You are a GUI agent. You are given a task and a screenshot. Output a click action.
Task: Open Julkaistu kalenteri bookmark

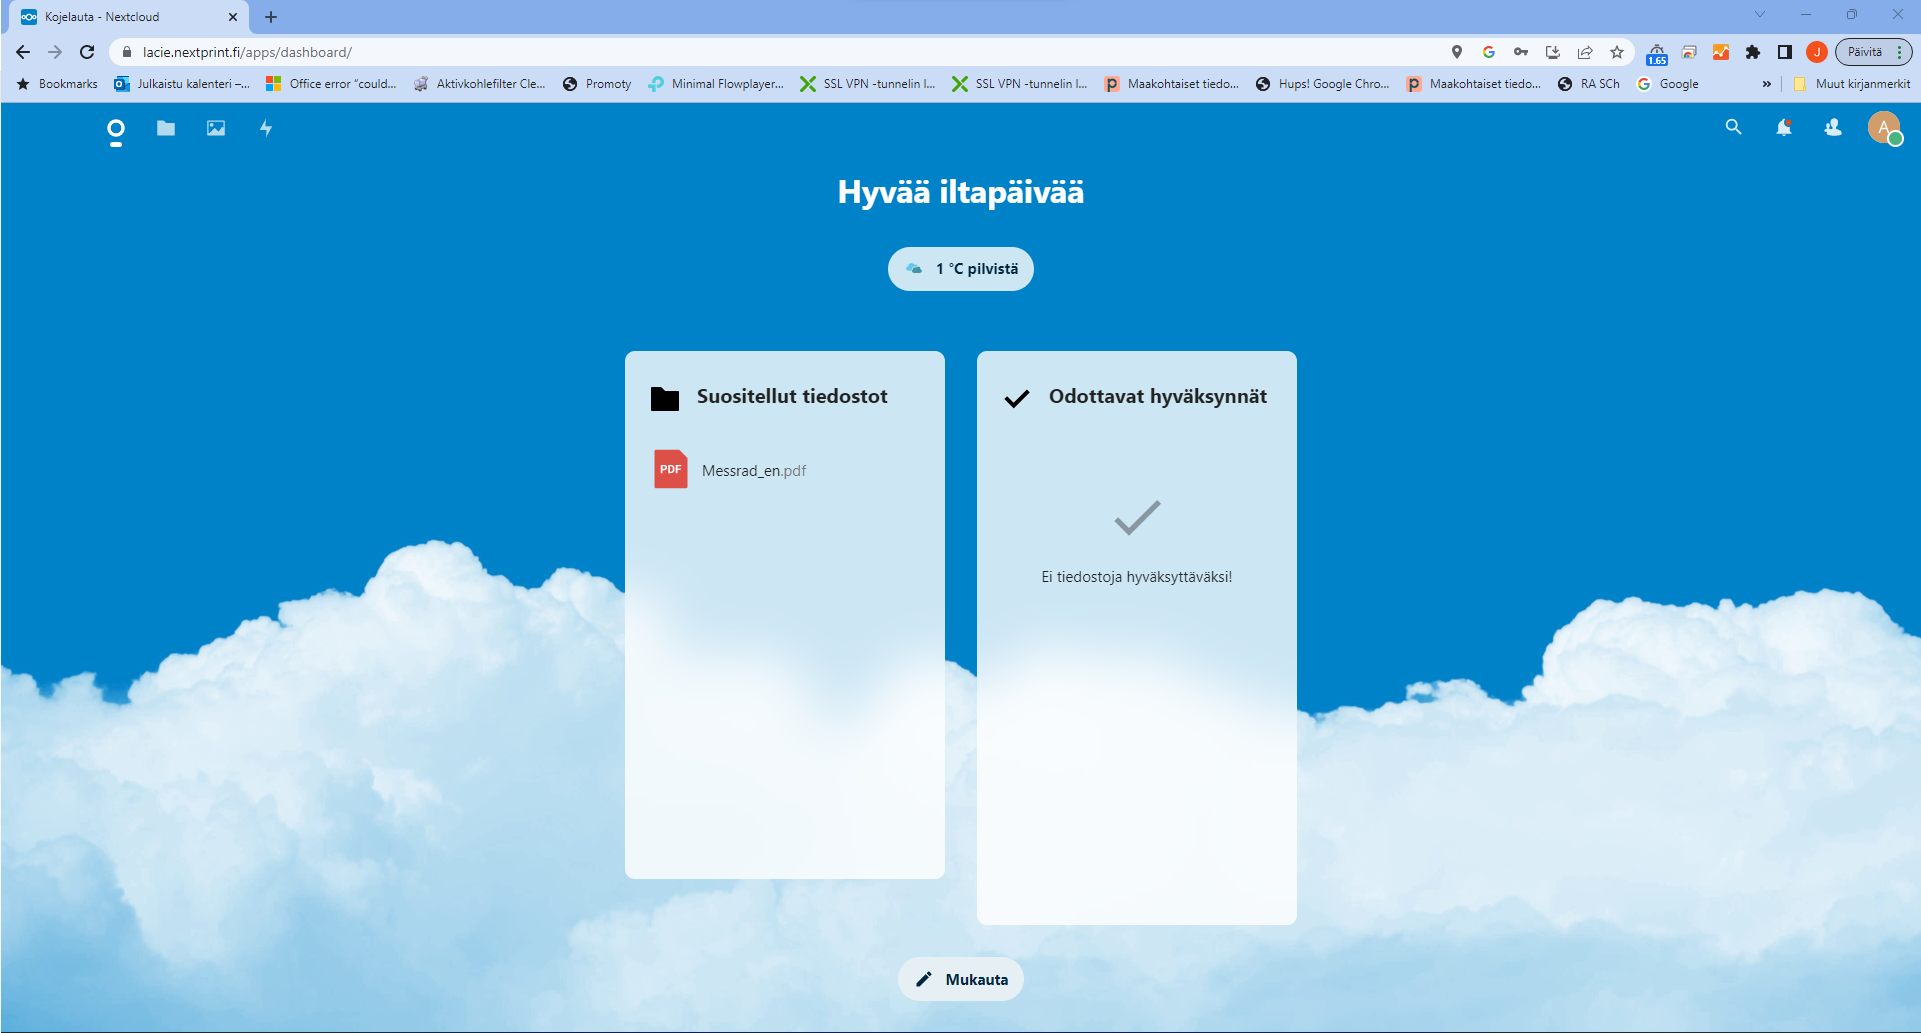182,84
